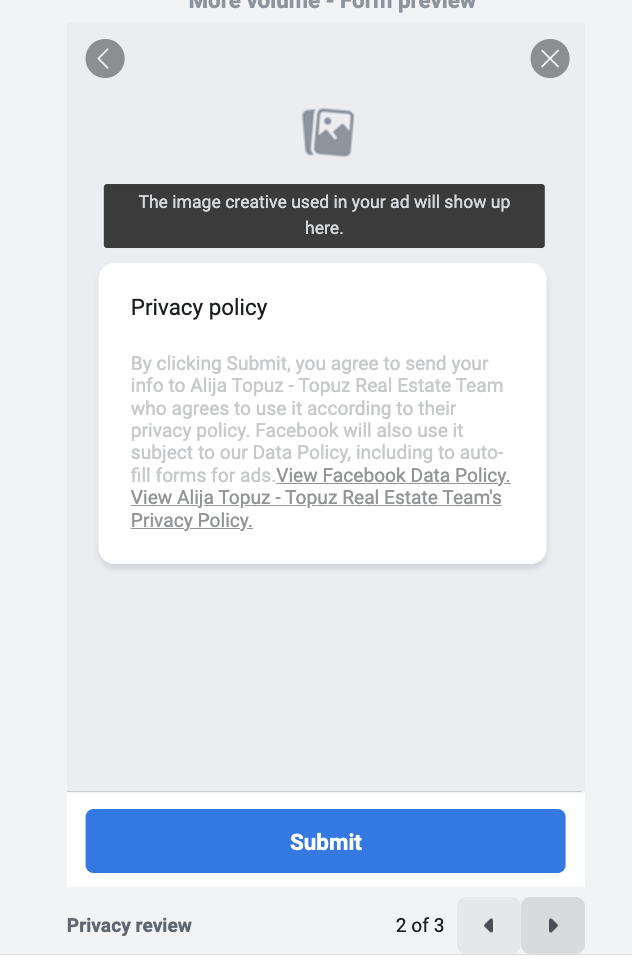Go to the previous preview page arrow
This screenshot has height=972, width=632.
[488, 926]
